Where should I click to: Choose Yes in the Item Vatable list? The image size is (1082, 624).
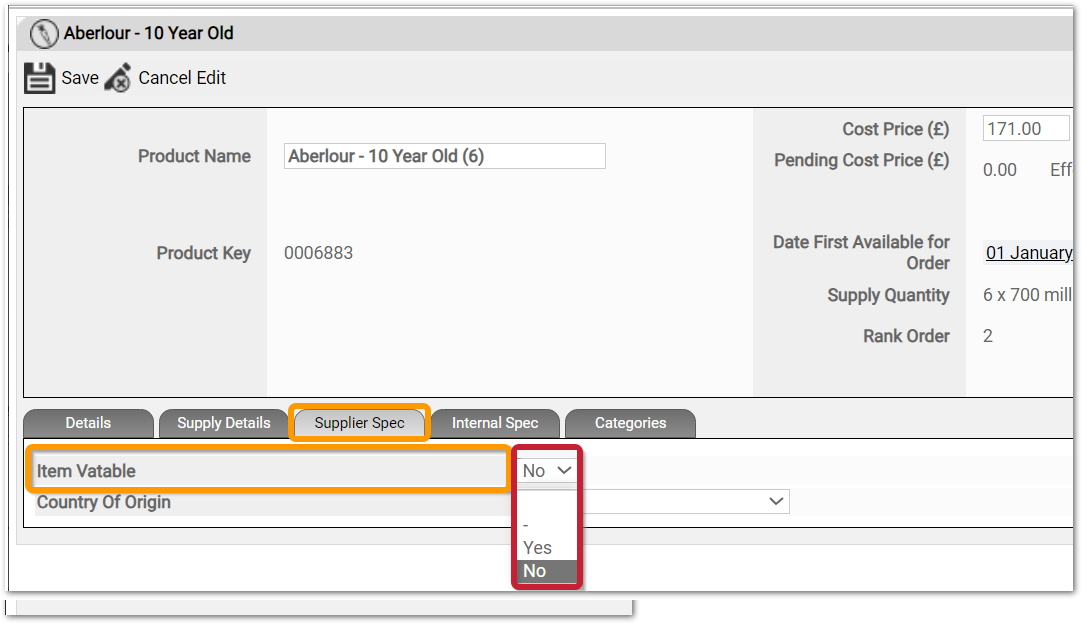pos(537,548)
